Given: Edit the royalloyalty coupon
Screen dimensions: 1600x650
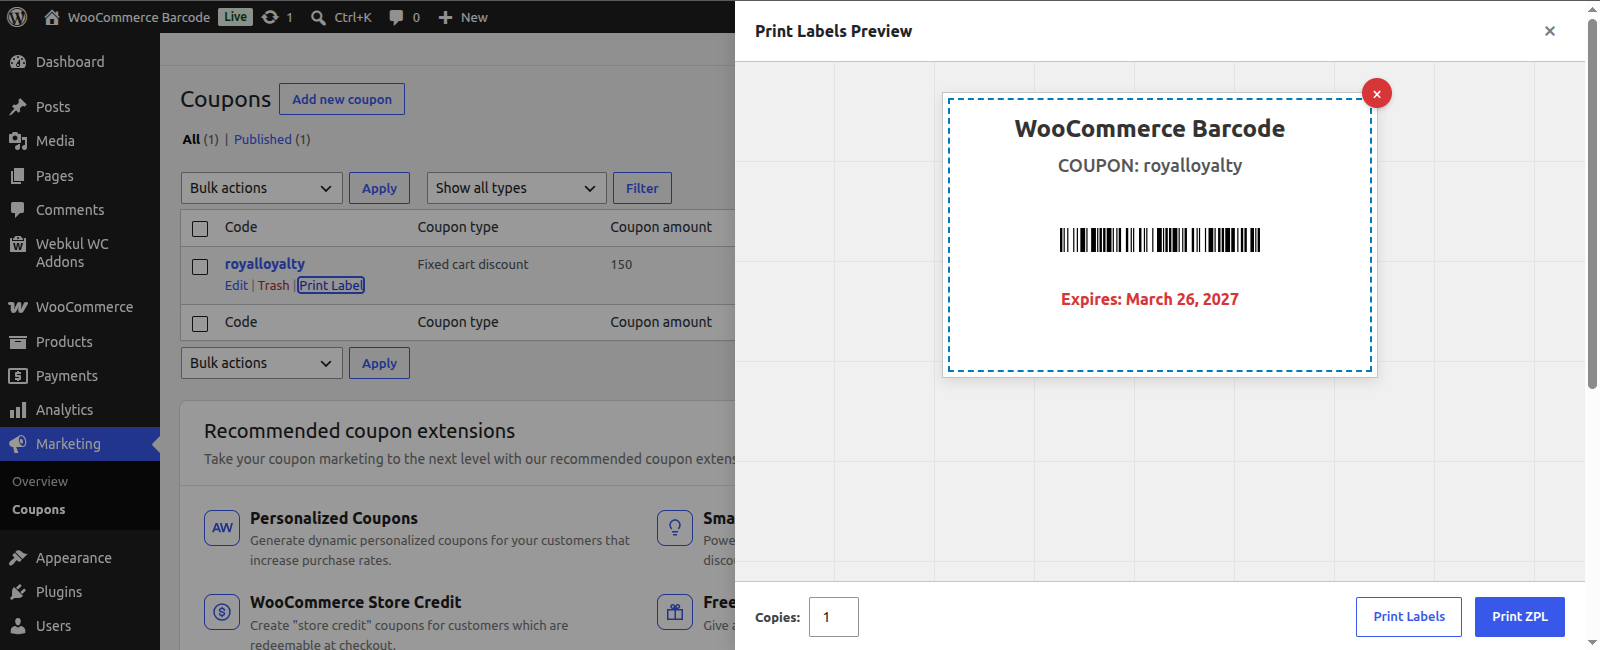Looking at the screenshot, I should tap(236, 286).
